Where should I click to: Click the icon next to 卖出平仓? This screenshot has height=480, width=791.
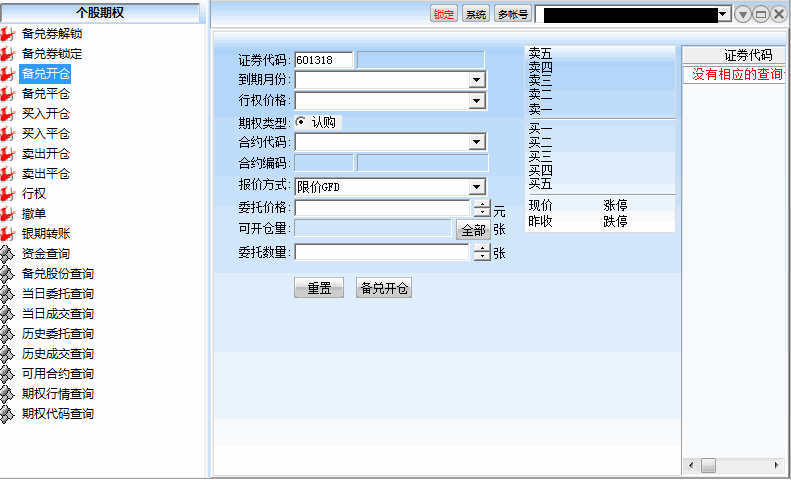pos(7,174)
